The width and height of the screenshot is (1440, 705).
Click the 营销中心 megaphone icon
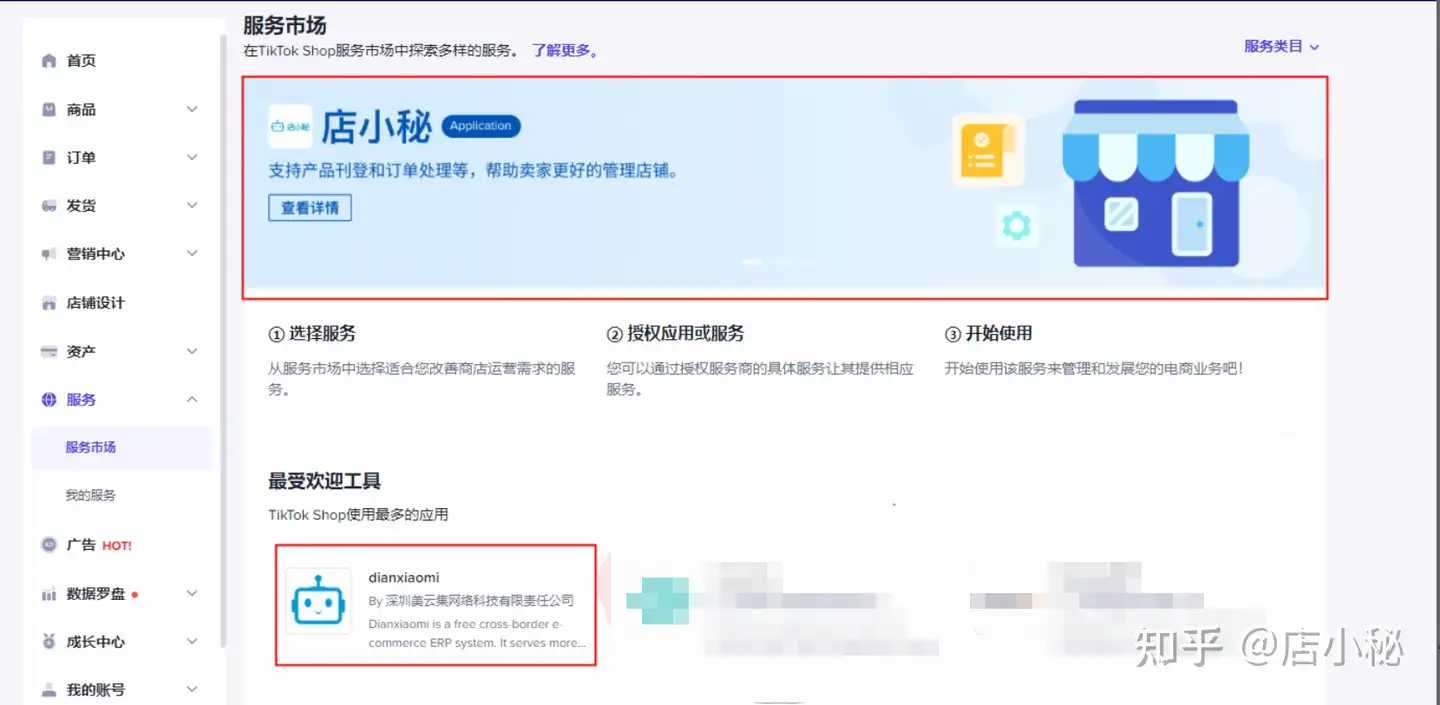point(49,254)
